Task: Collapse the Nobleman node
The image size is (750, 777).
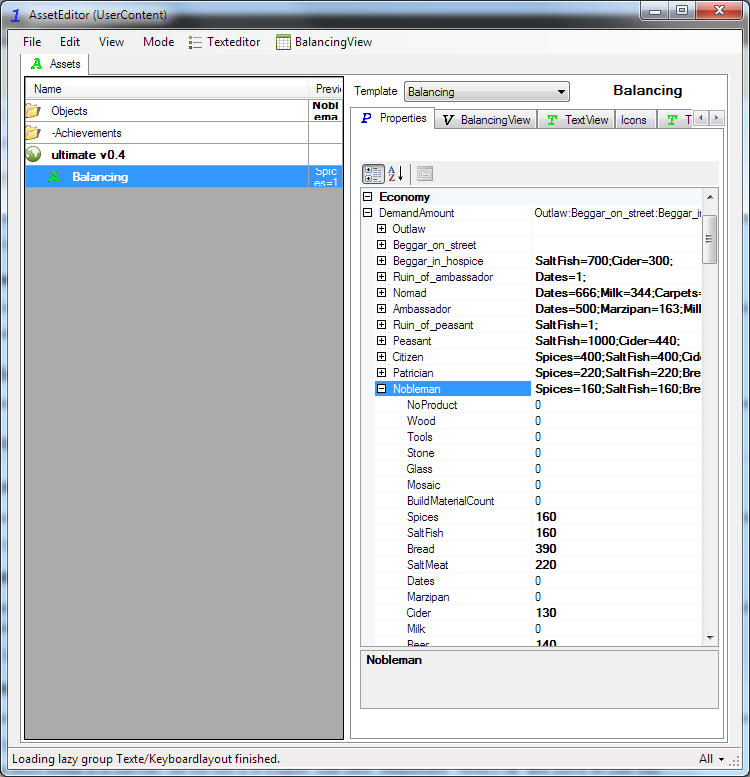Action: tap(381, 388)
